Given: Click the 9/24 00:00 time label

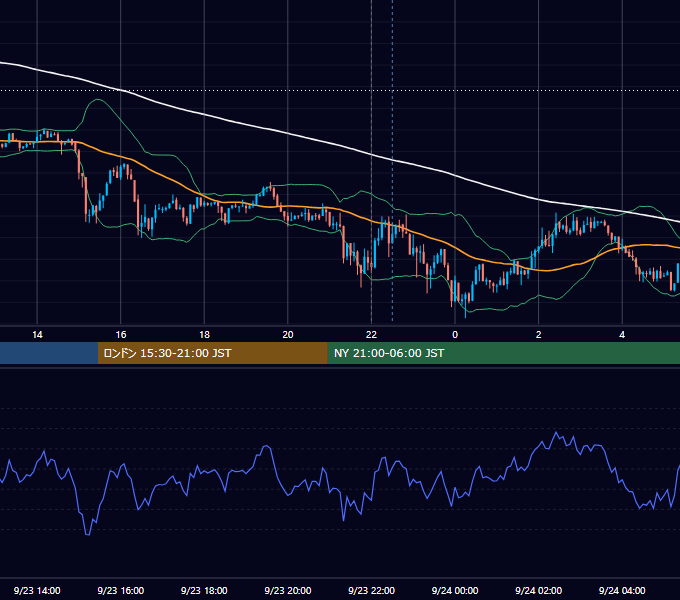Looking at the screenshot, I should click(455, 590).
